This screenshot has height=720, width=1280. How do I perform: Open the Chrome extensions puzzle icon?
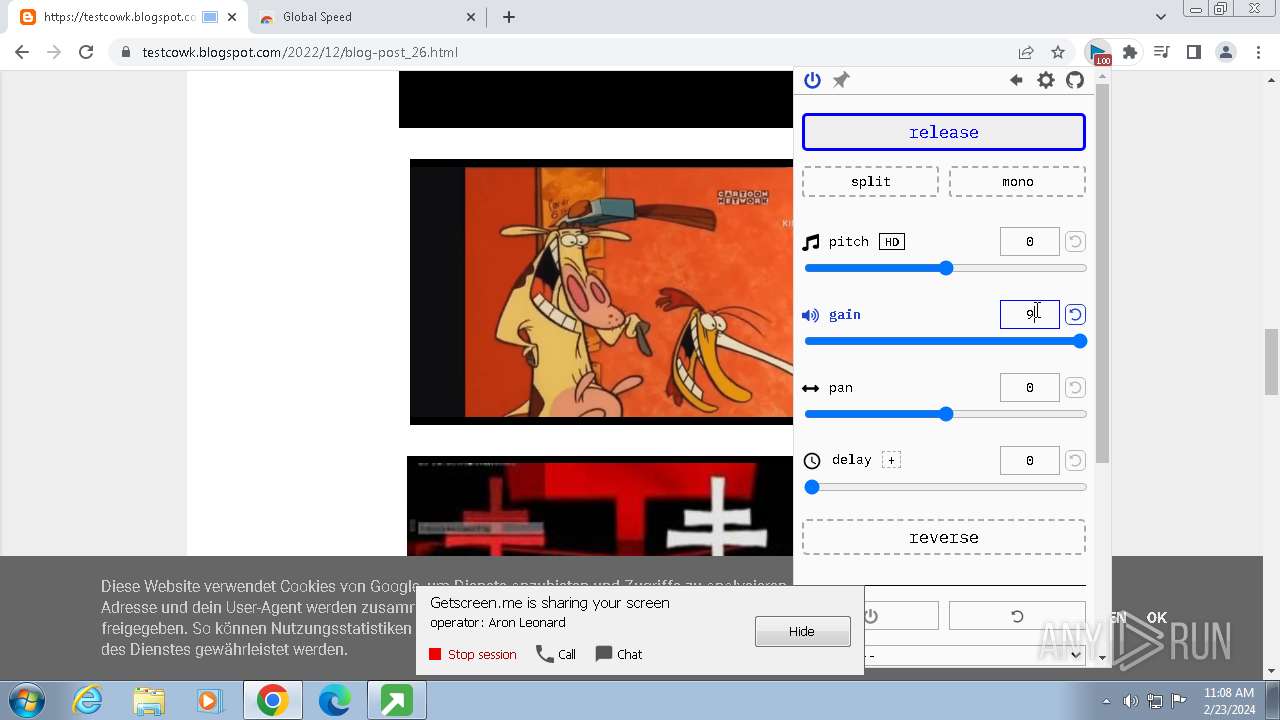[1130, 52]
